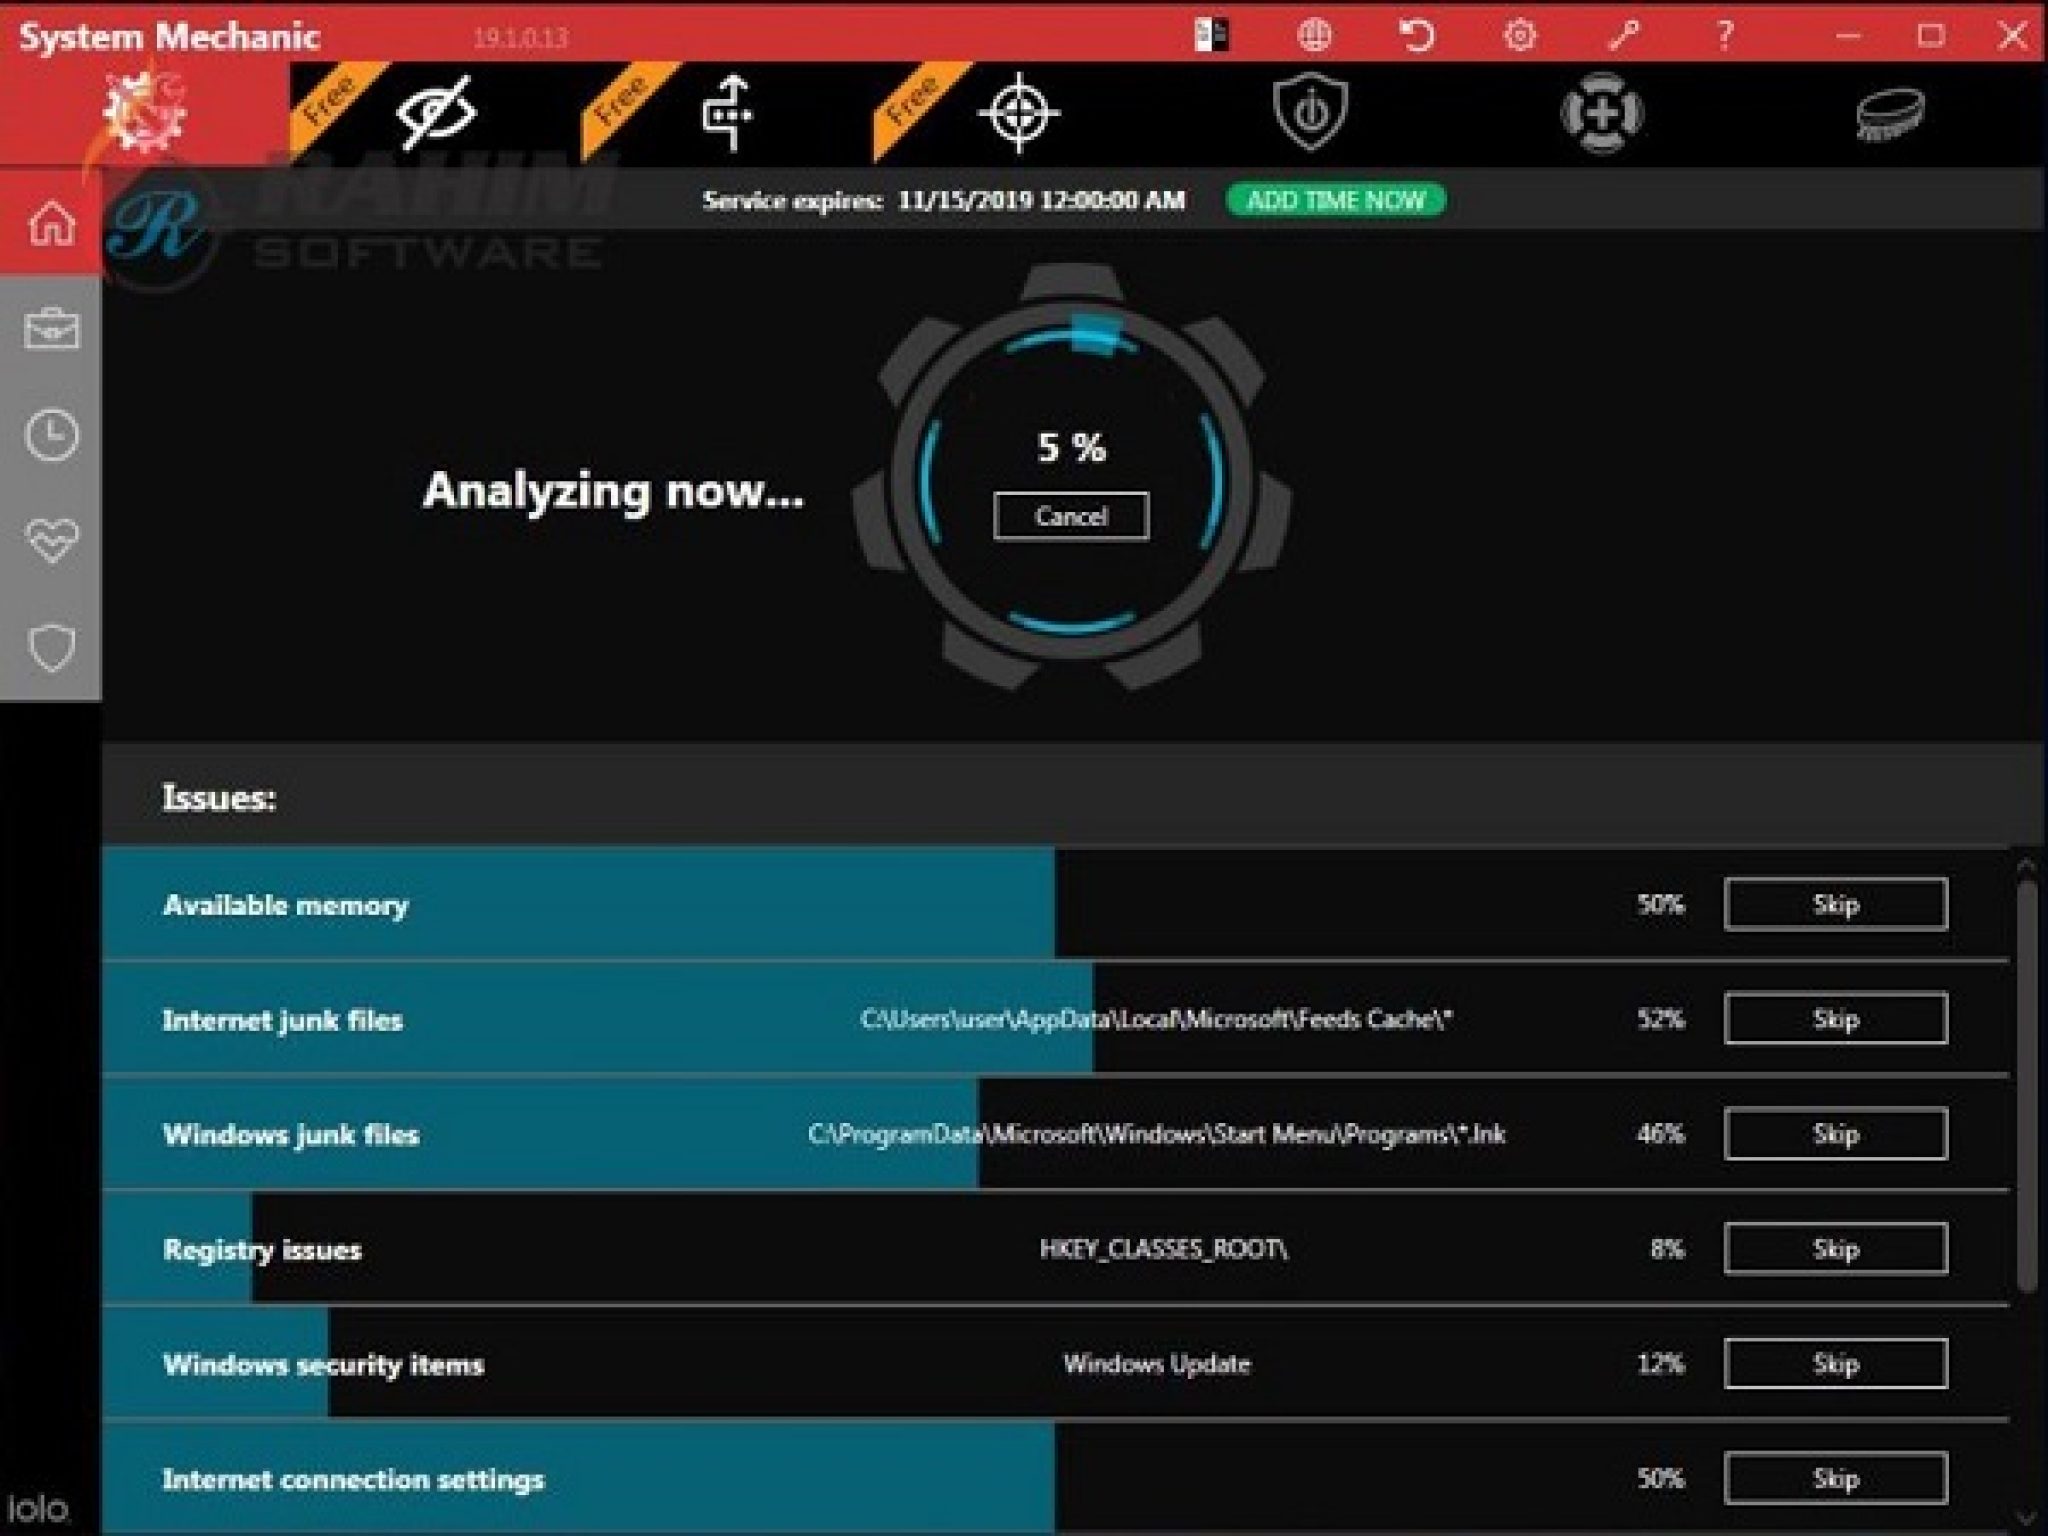
Task: Click the scroll down arrow in issues list
Action: (2026, 1518)
